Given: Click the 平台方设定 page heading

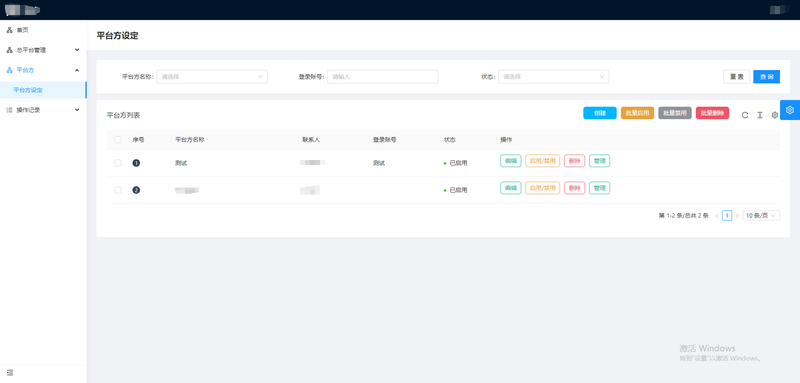Looking at the screenshot, I should coord(117,36).
